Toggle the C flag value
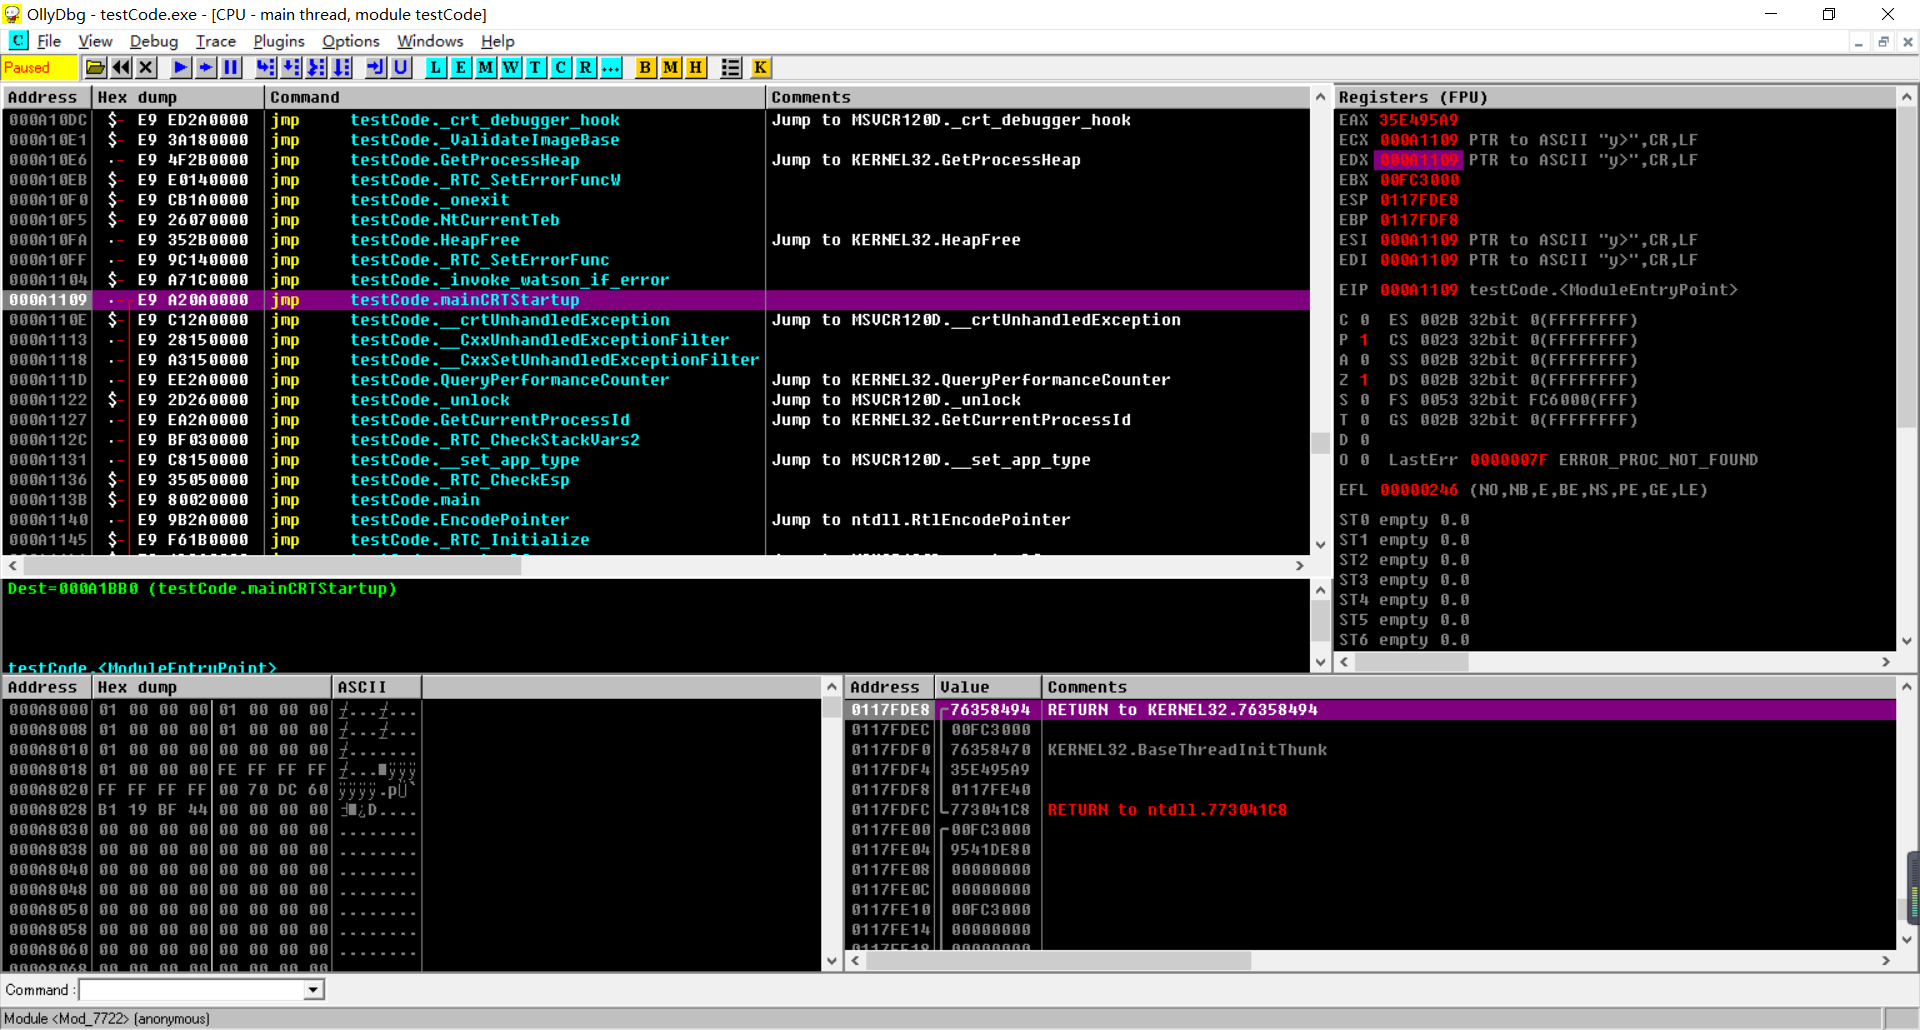The image size is (1920, 1030). [x=1364, y=320]
